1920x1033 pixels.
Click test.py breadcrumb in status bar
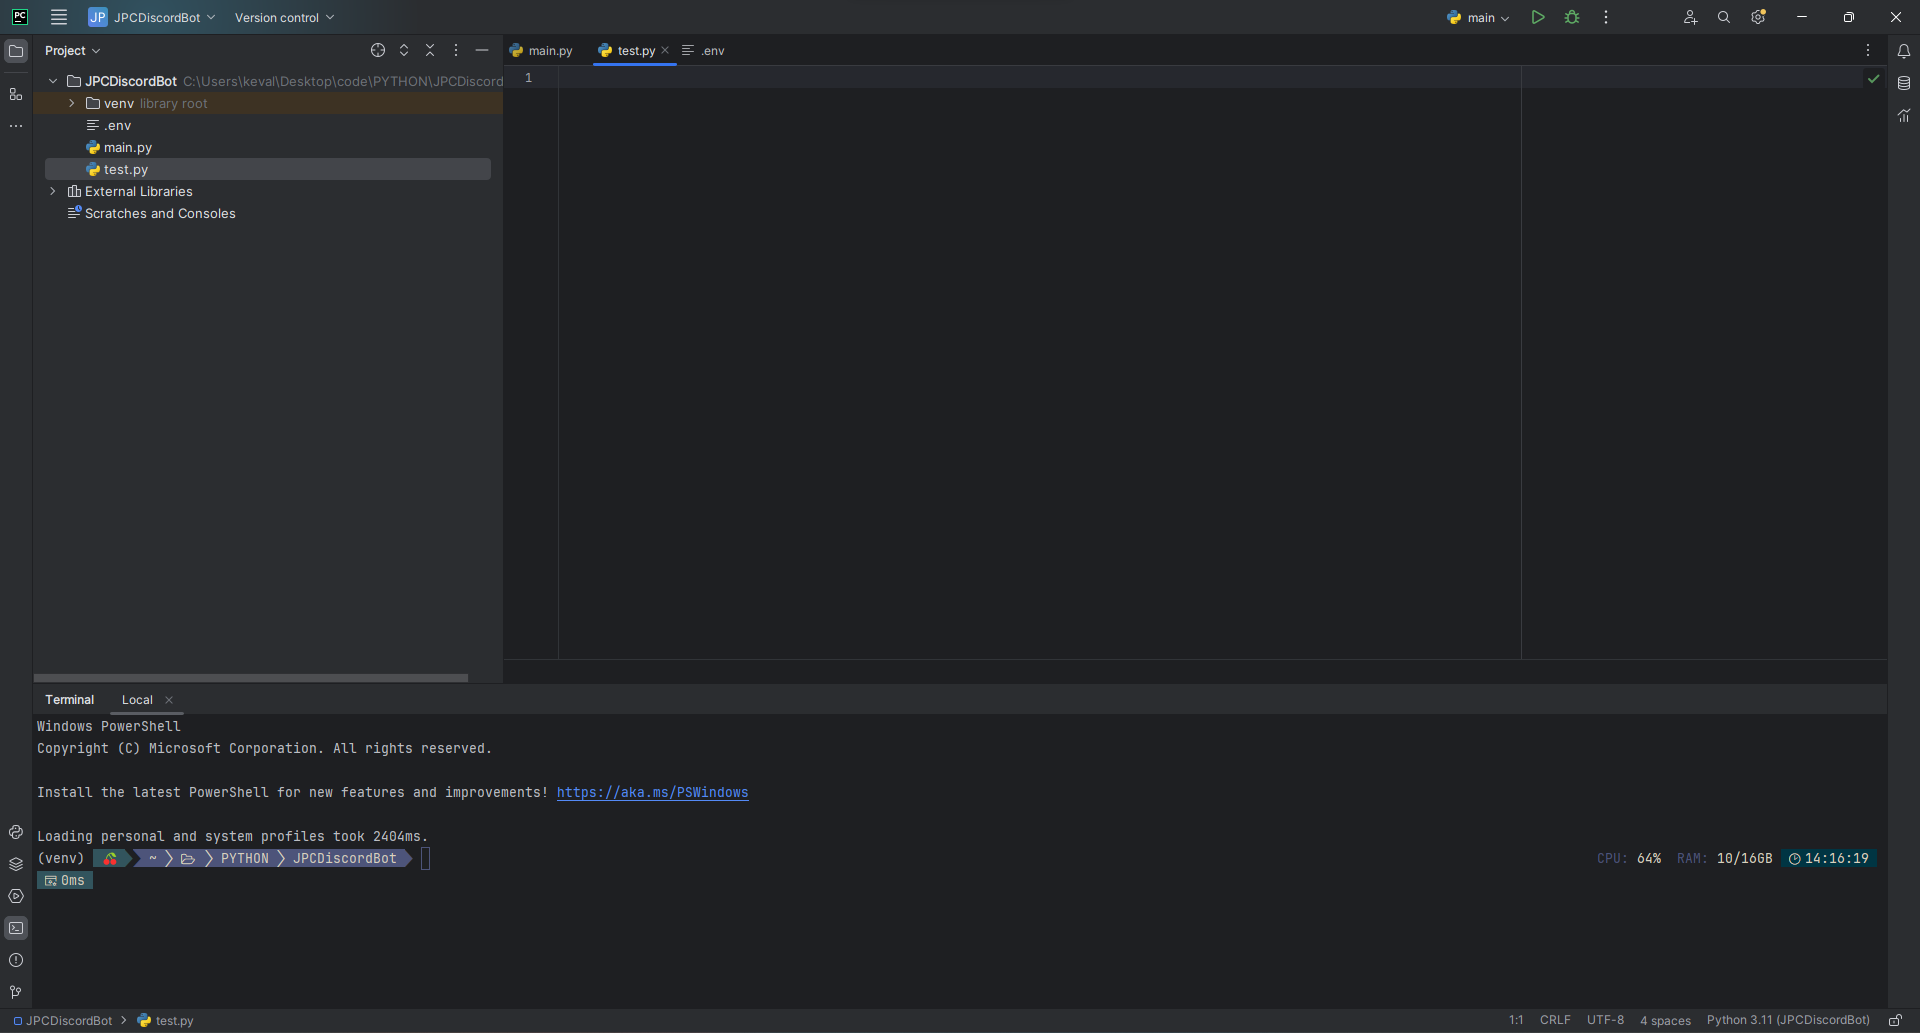click(x=166, y=1020)
